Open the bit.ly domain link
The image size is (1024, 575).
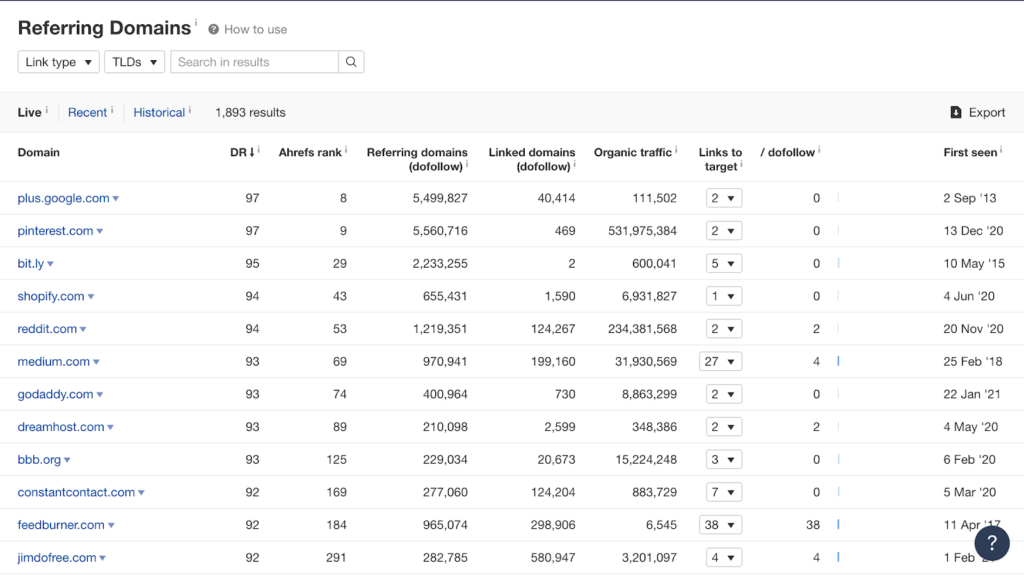click(x=31, y=263)
